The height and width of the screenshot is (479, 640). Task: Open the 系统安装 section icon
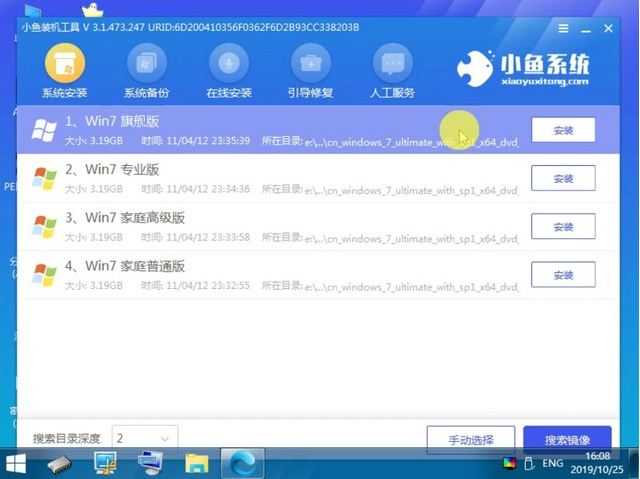coord(64,63)
